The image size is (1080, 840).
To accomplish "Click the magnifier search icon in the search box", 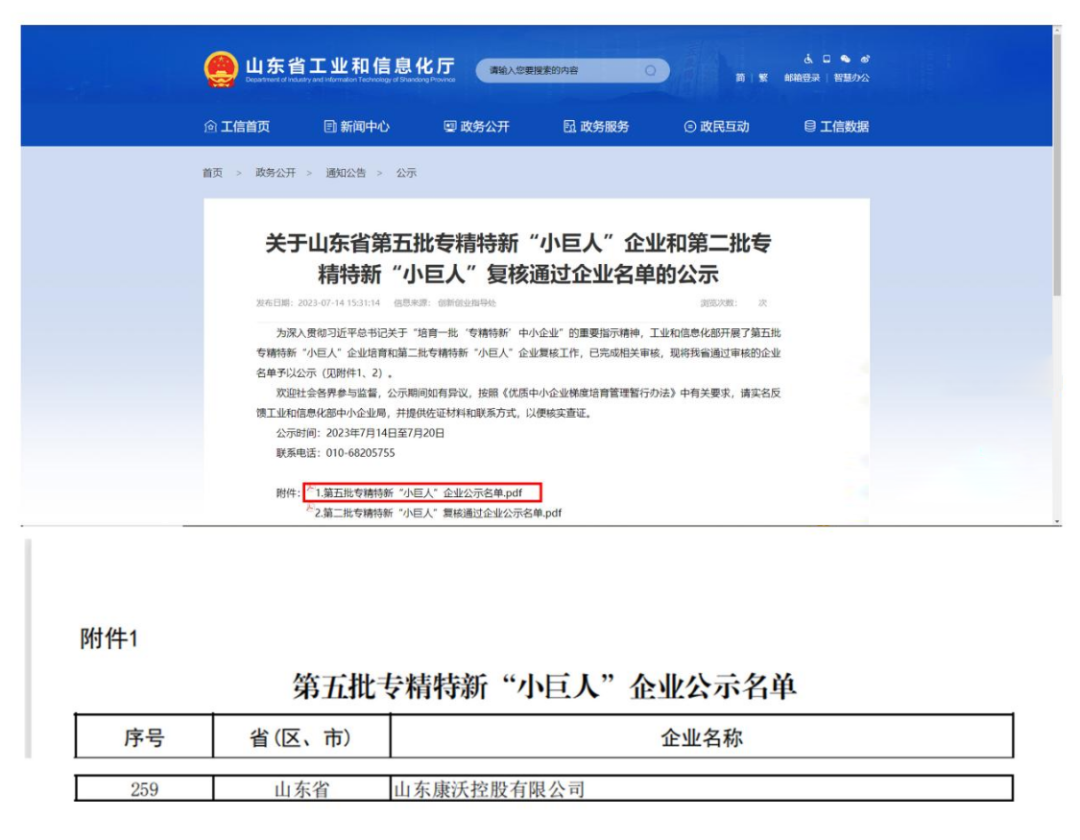I will coord(650,70).
